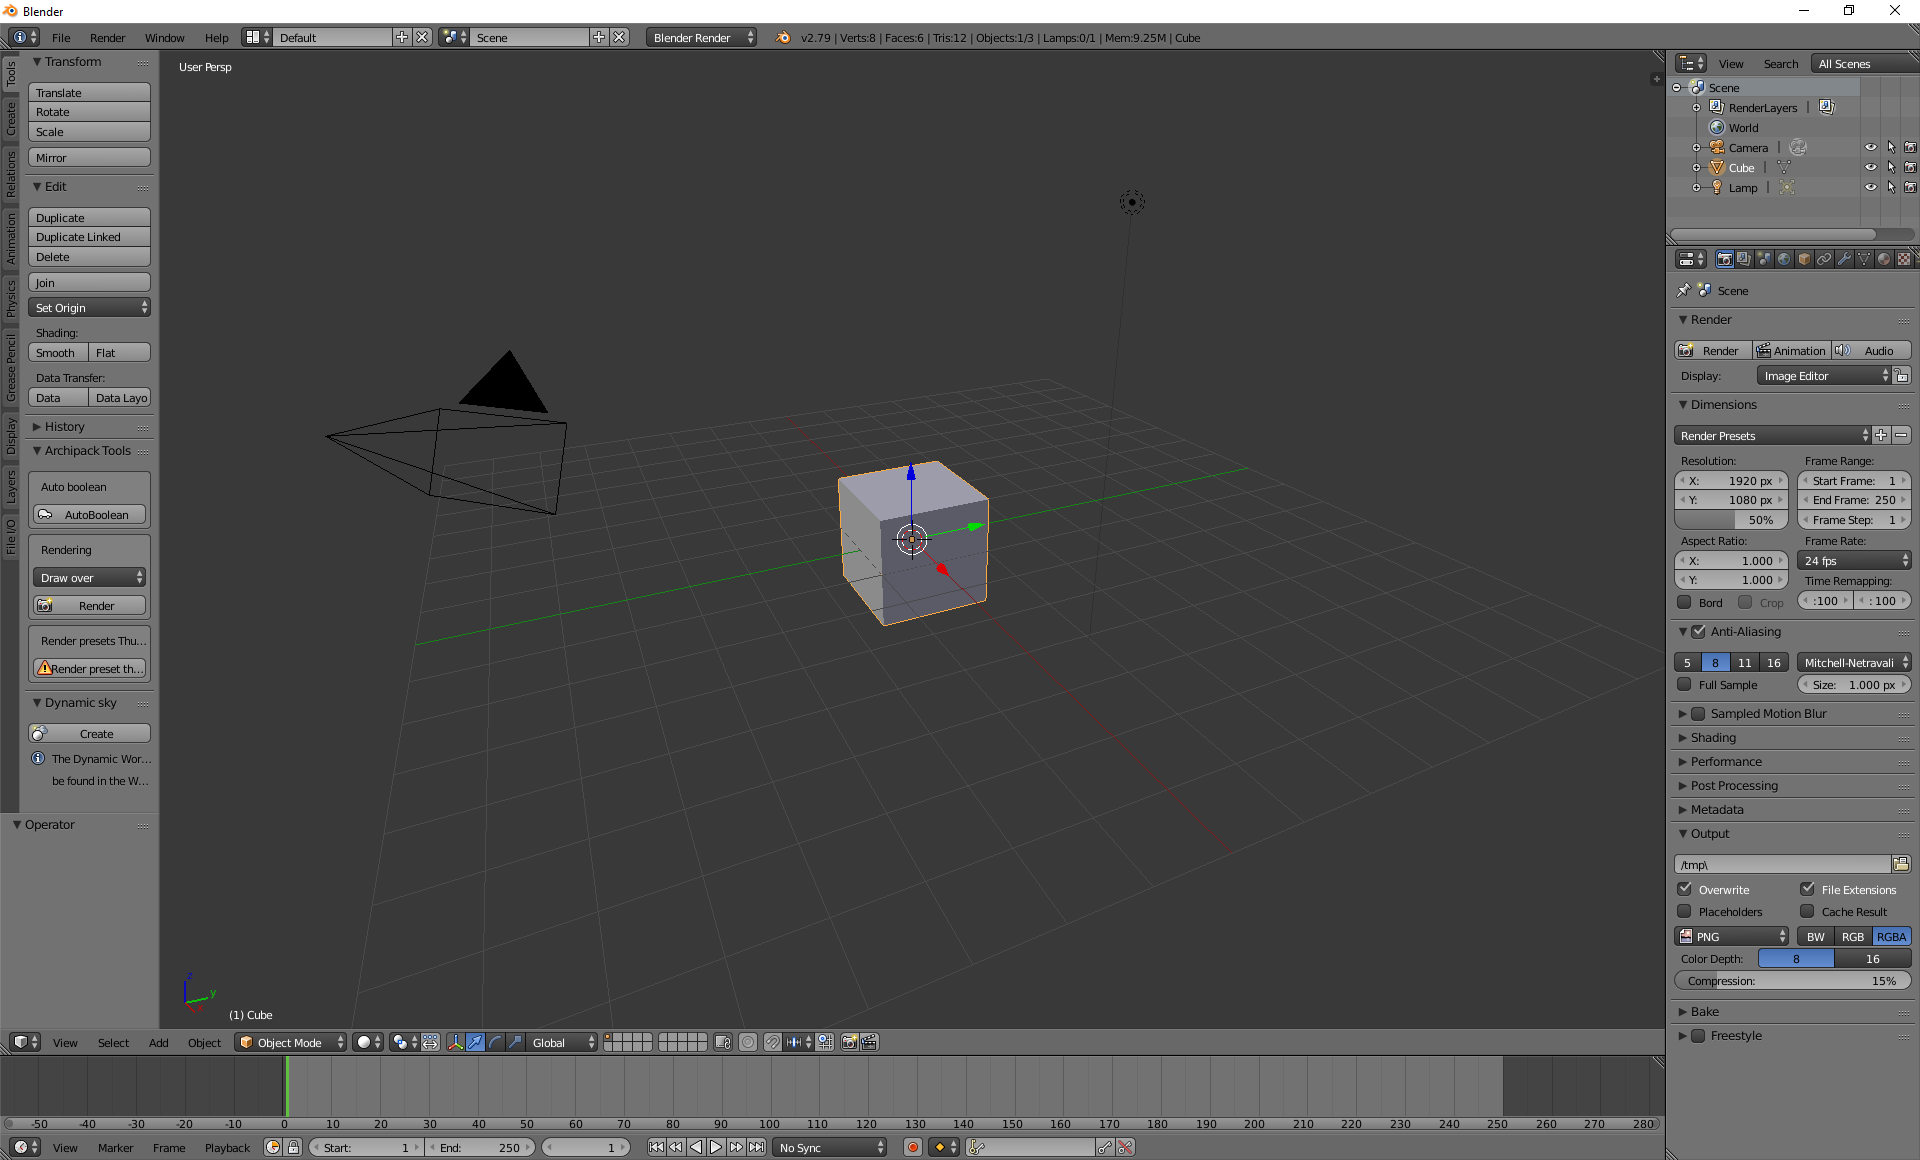Image resolution: width=1920 pixels, height=1160 pixels.
Task: Toggle Lamp renderability camera icon
Action: (x=1910, y=187)
